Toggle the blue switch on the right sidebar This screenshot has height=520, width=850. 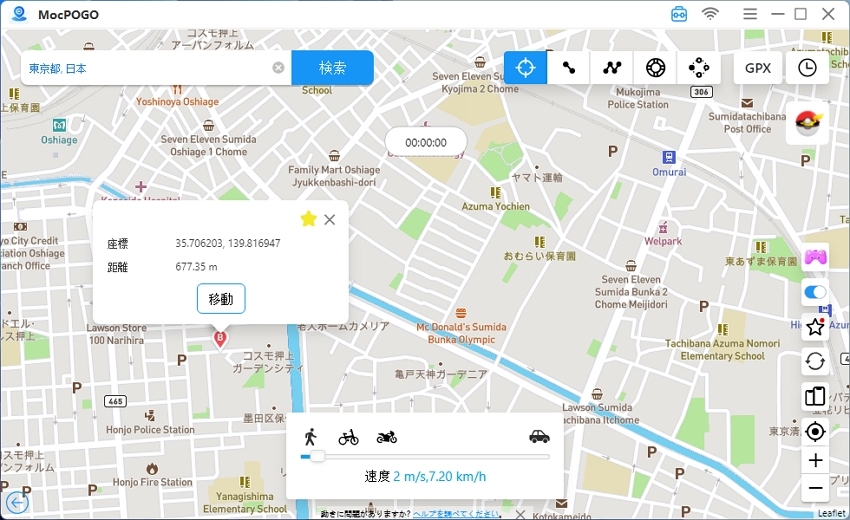pos(815,292)
